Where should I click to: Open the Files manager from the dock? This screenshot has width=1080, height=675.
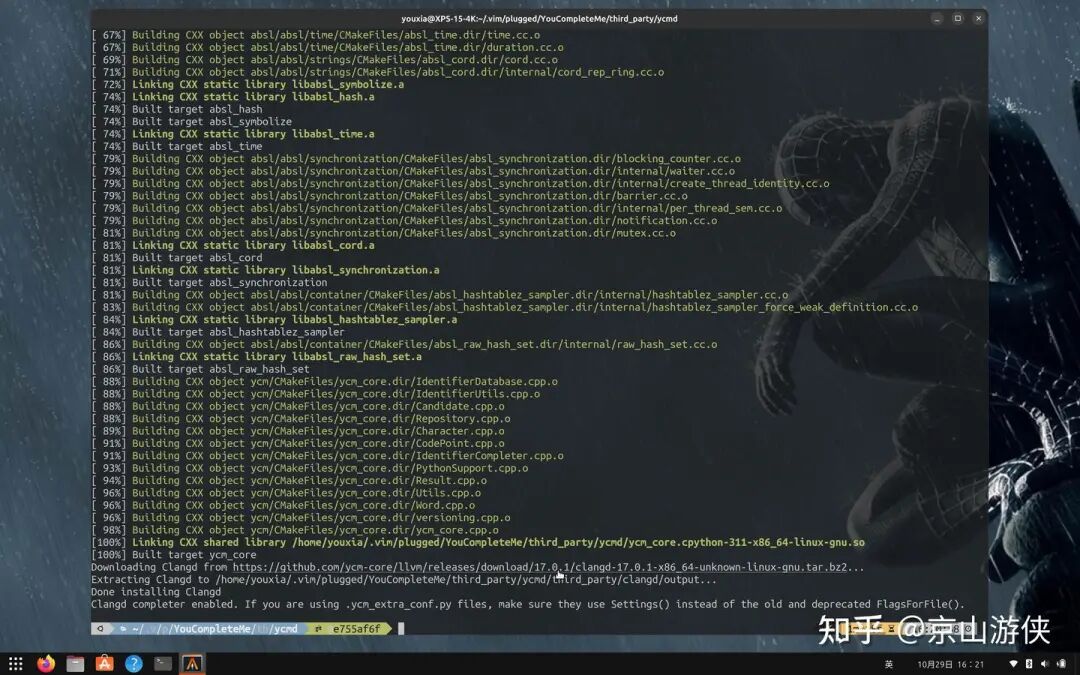tap(75, 664)
